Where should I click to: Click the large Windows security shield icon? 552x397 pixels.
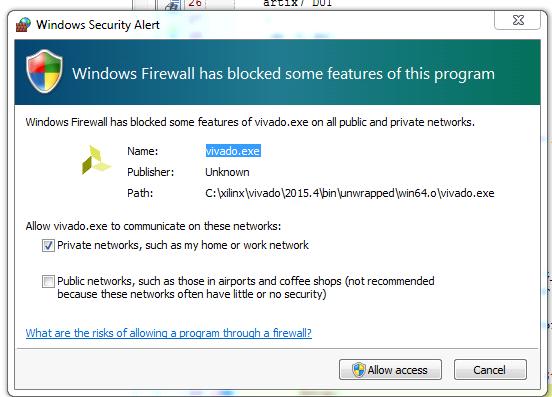(x=44, y=71)
